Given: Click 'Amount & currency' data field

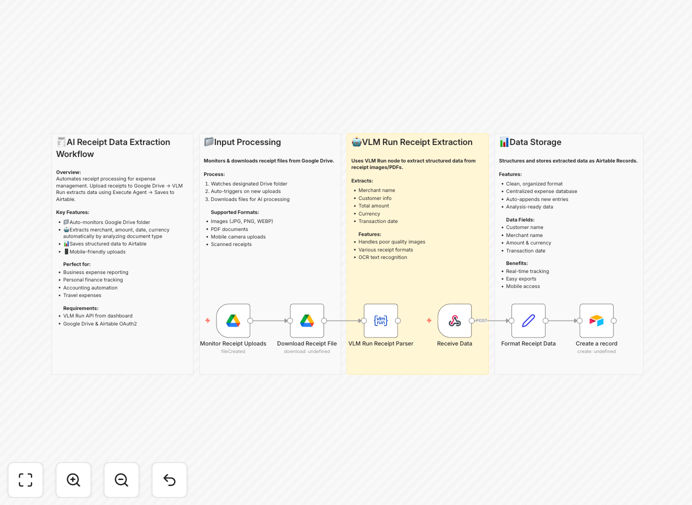Looking at the screenshot, I should [x=529, y=243].
